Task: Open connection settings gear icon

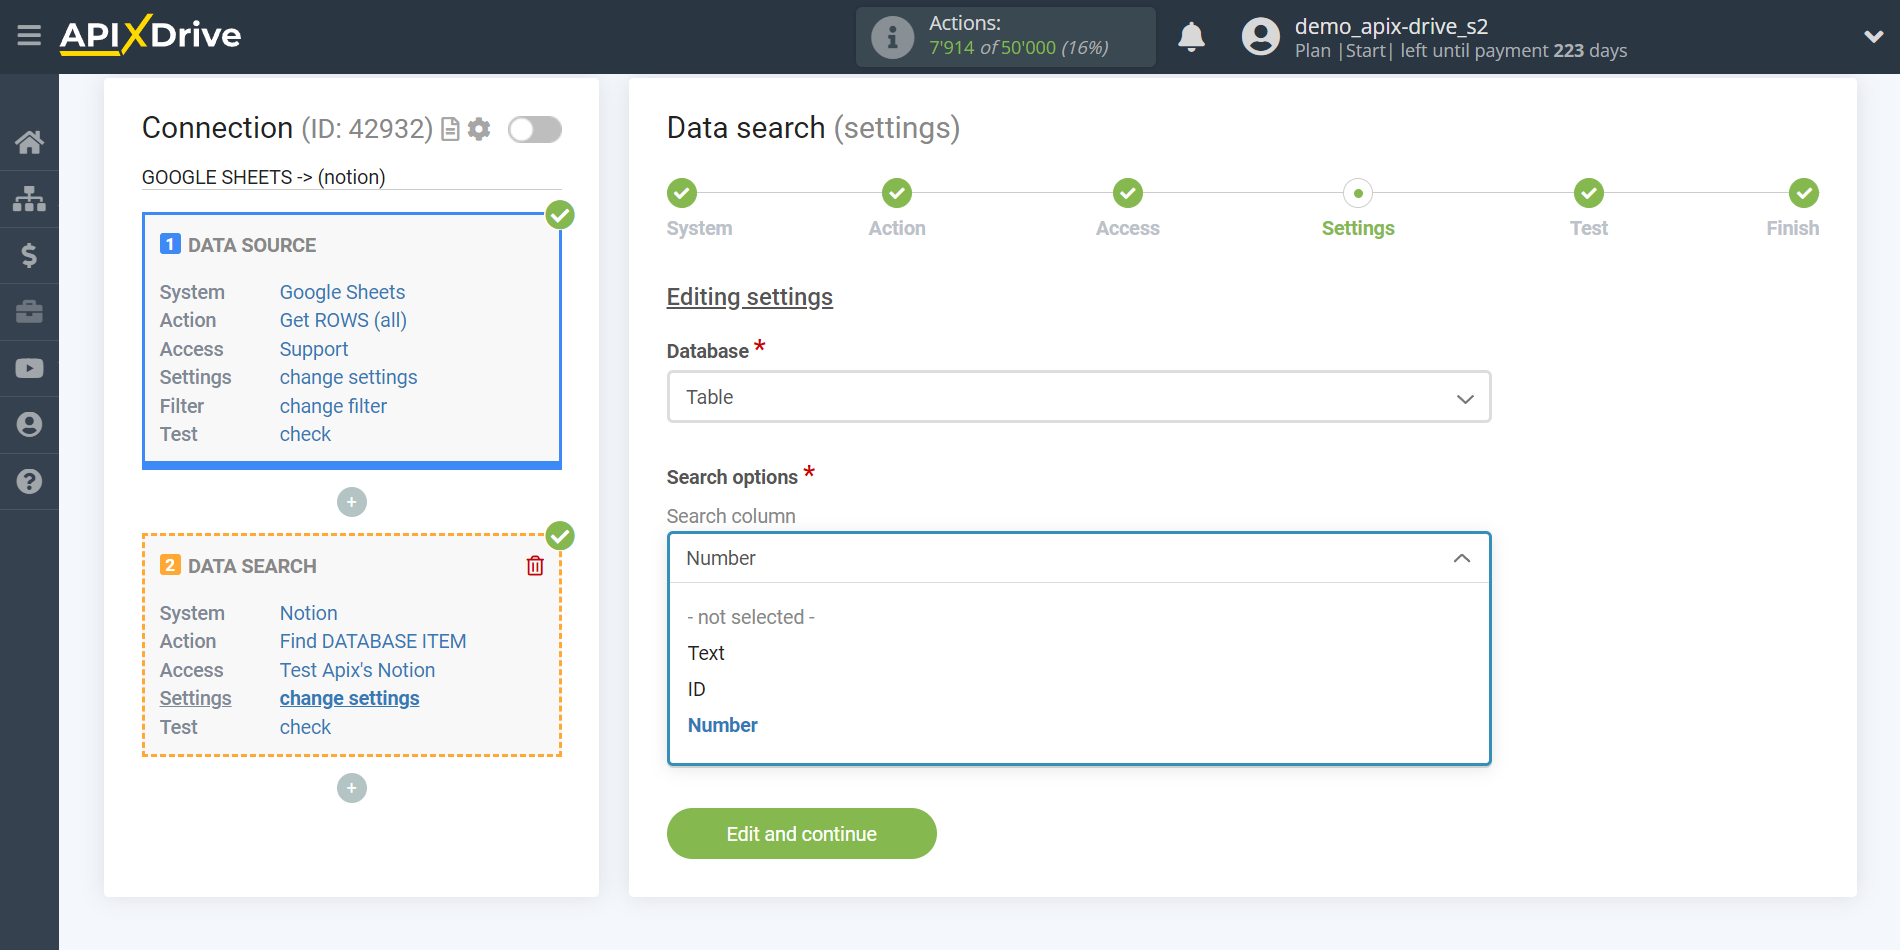Action: point(479,129)
